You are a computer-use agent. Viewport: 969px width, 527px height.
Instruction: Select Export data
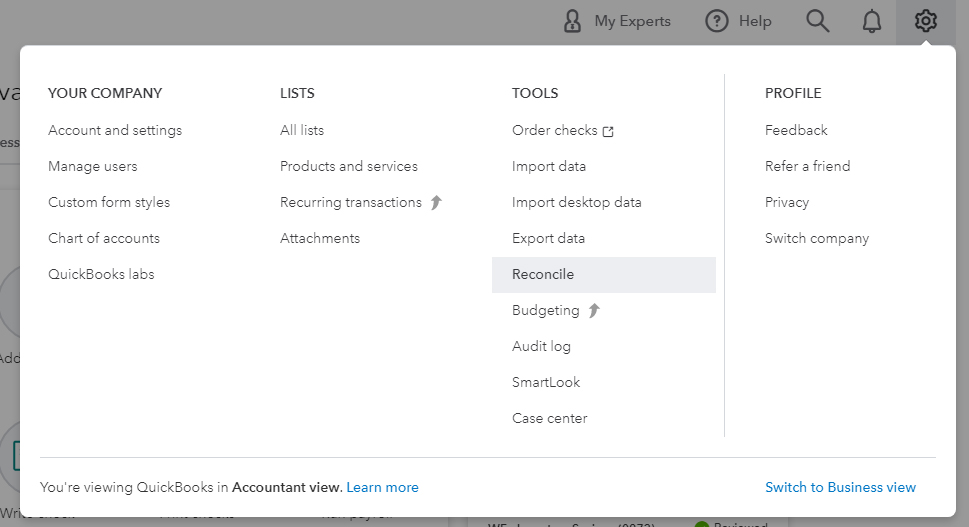click(548, 238)
